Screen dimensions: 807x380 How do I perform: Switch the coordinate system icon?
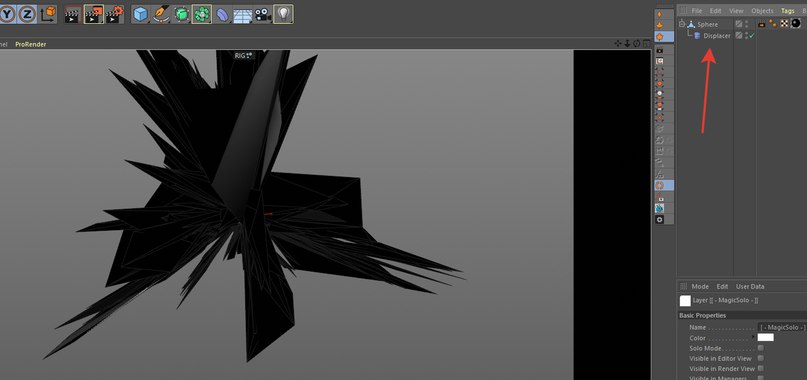(x=48, y=14)
